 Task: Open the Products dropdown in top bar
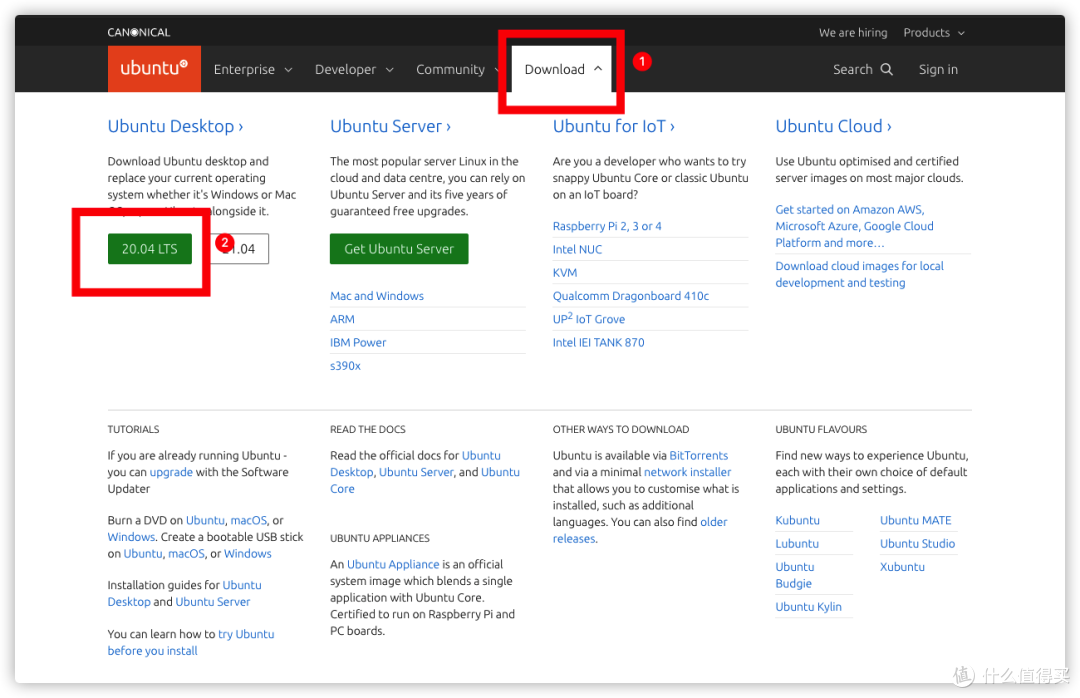934,32
